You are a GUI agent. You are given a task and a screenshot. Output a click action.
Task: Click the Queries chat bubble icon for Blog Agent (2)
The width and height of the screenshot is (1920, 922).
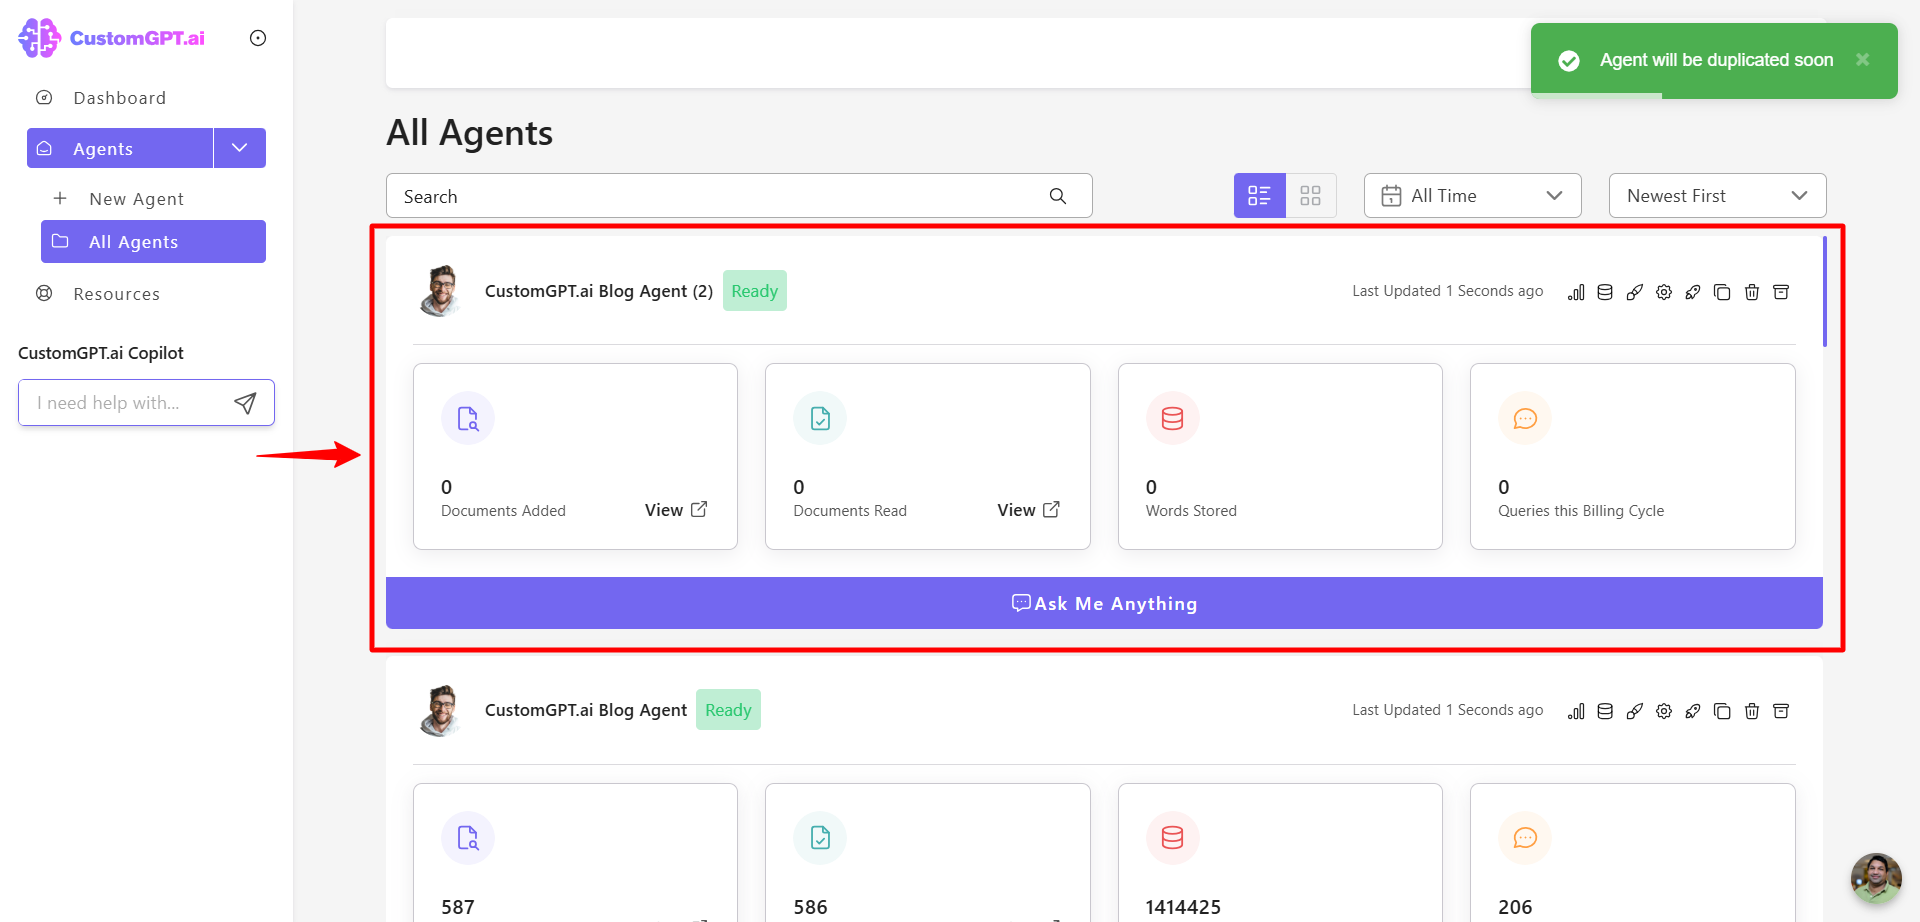(1525, 418)
